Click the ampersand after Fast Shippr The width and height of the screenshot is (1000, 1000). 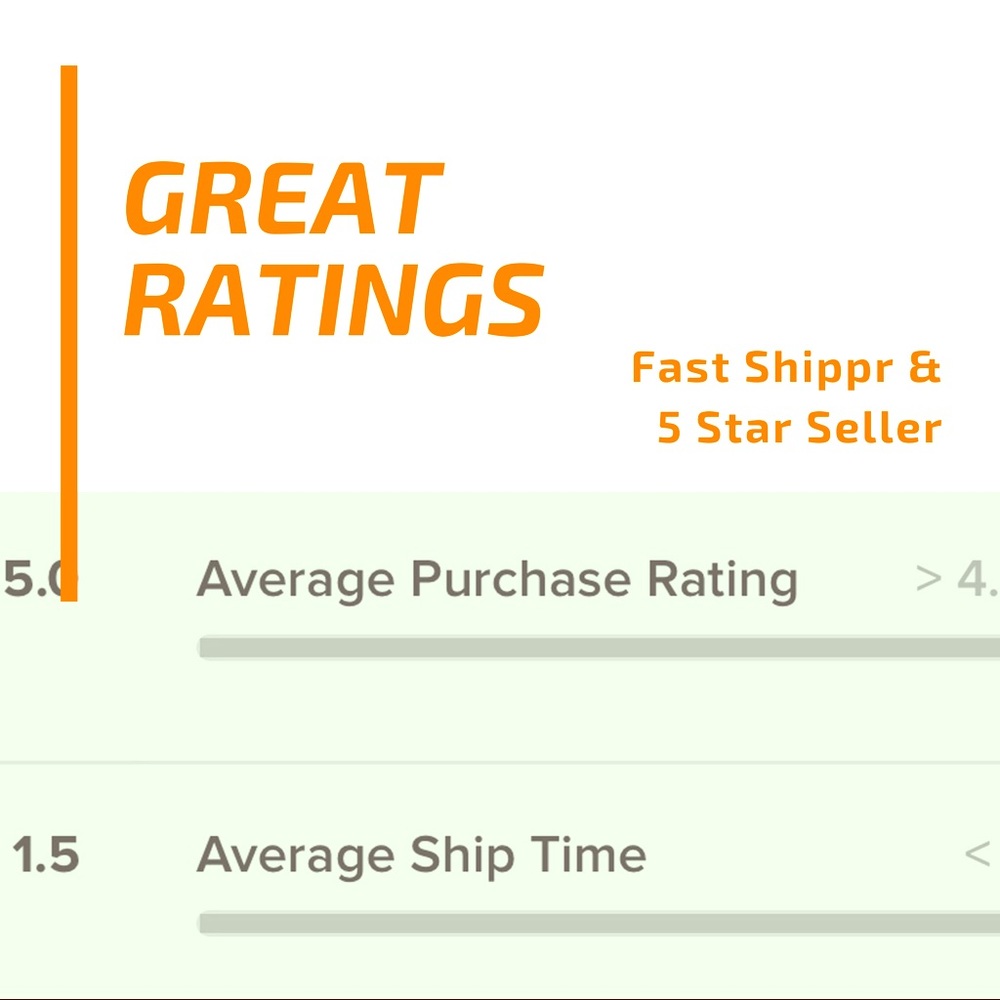pyautogui.click(x=925, y=368)
